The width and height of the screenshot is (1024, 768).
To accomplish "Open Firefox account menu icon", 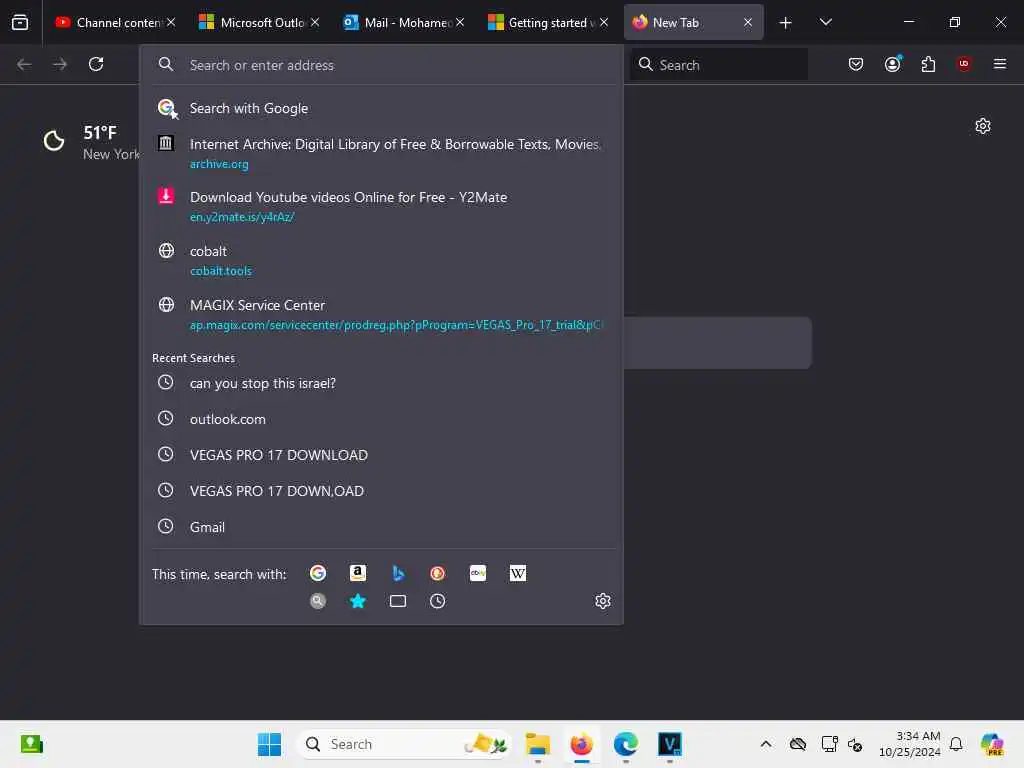I will pyautogui.click(x=892, y=64).
